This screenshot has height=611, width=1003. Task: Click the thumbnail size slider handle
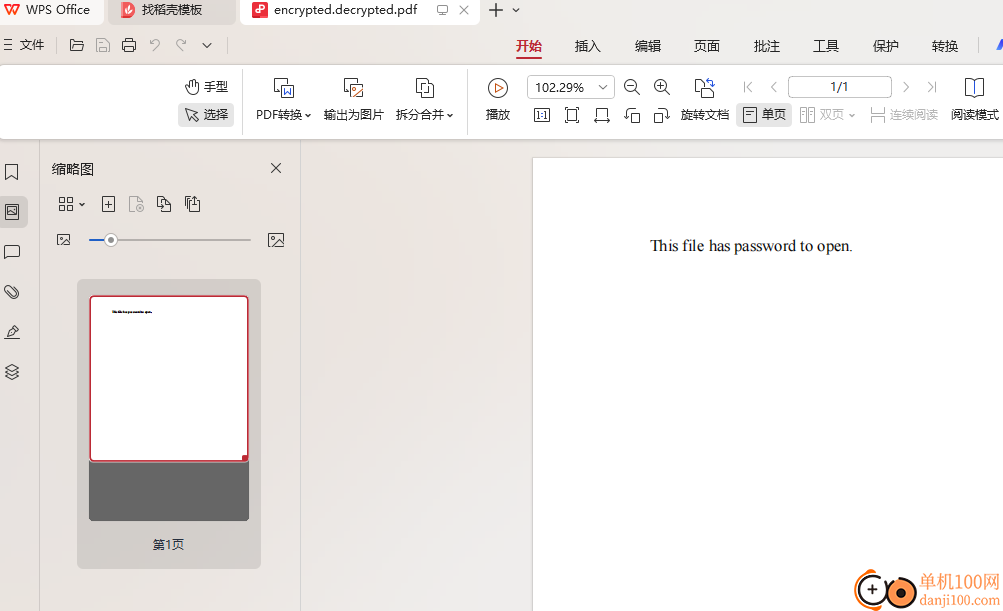click(111, 240)
